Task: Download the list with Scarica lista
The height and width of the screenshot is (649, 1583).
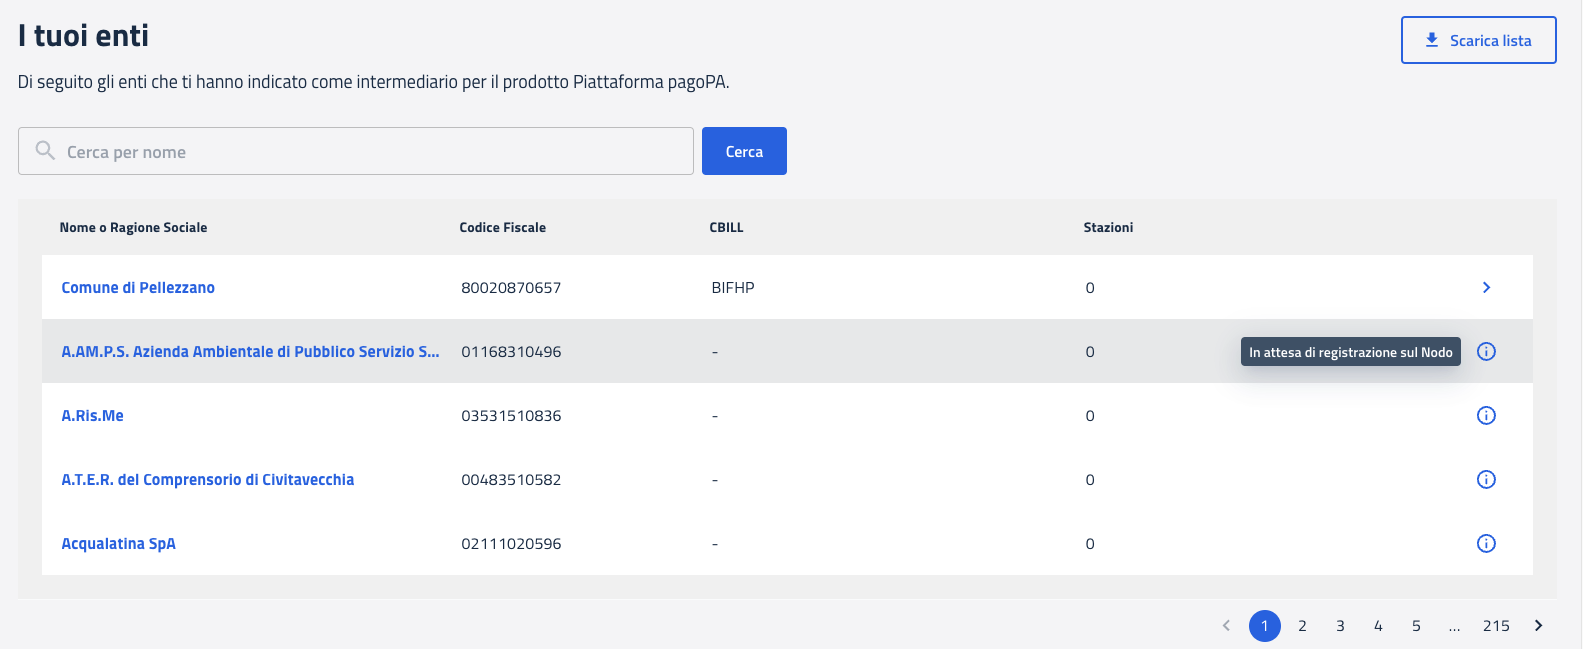Action: tap(1478, 40)
